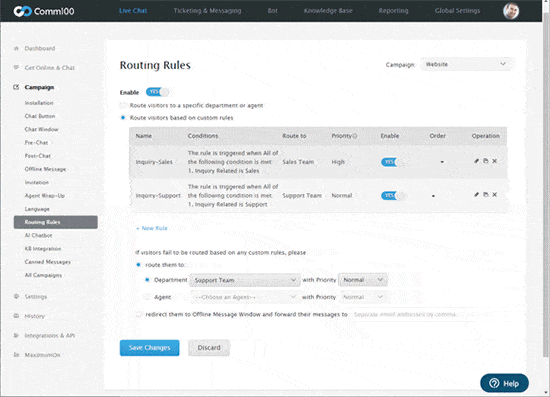Open Language in sidebar
The image size is (550, 397).
pyautogui.click(x=37, y=209)
